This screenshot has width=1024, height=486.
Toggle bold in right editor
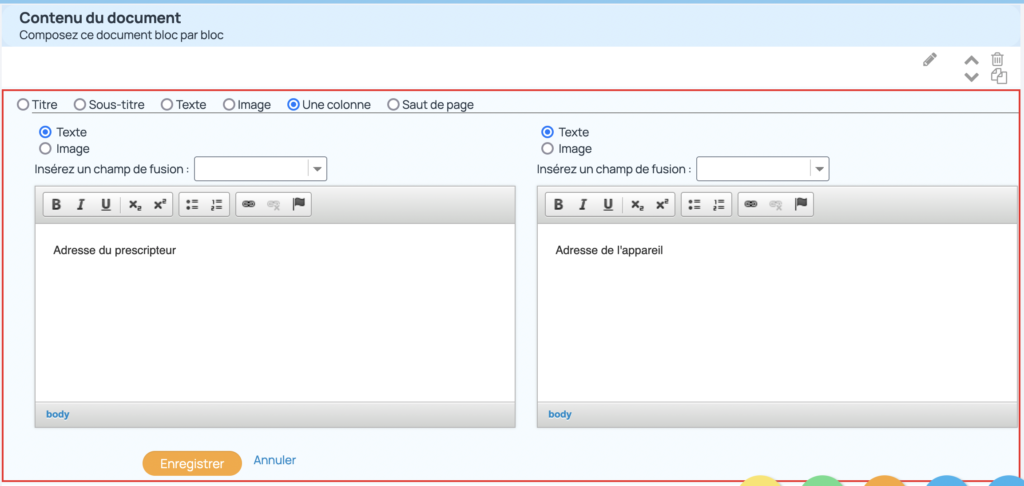pyautogui.click(x=558, y=204)
